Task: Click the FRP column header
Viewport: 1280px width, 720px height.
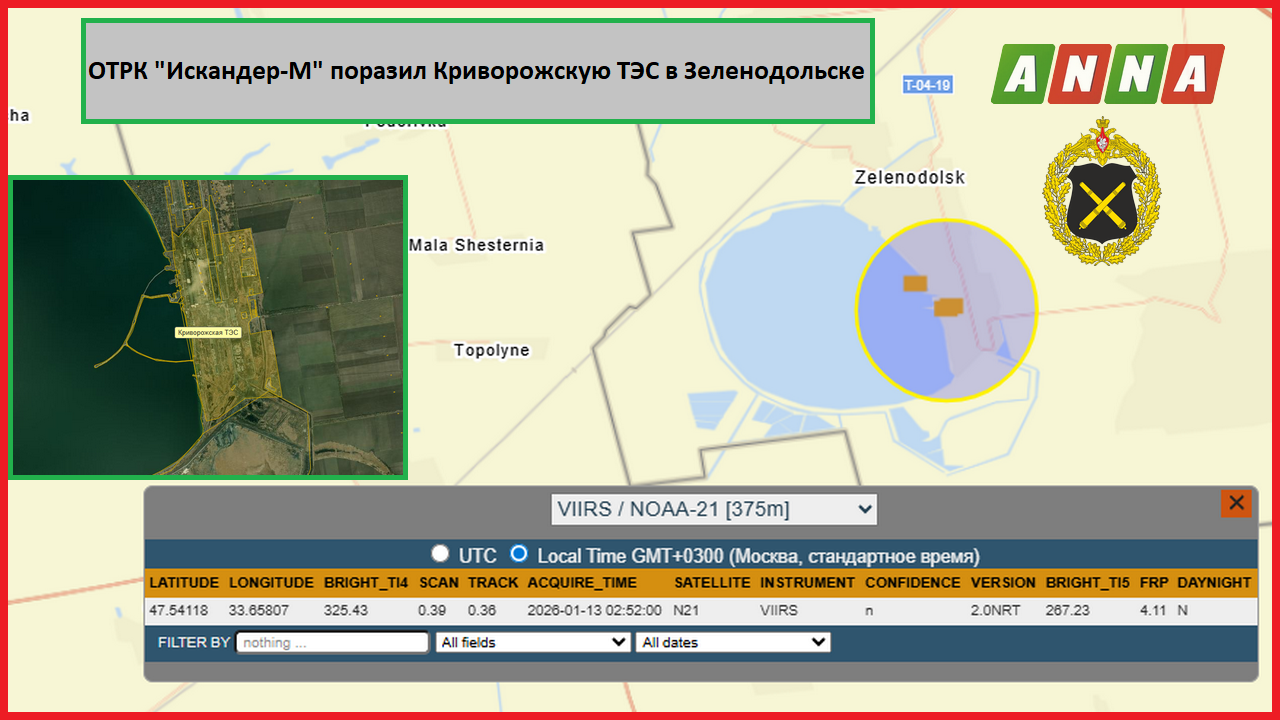Action: pos(1152,582)
